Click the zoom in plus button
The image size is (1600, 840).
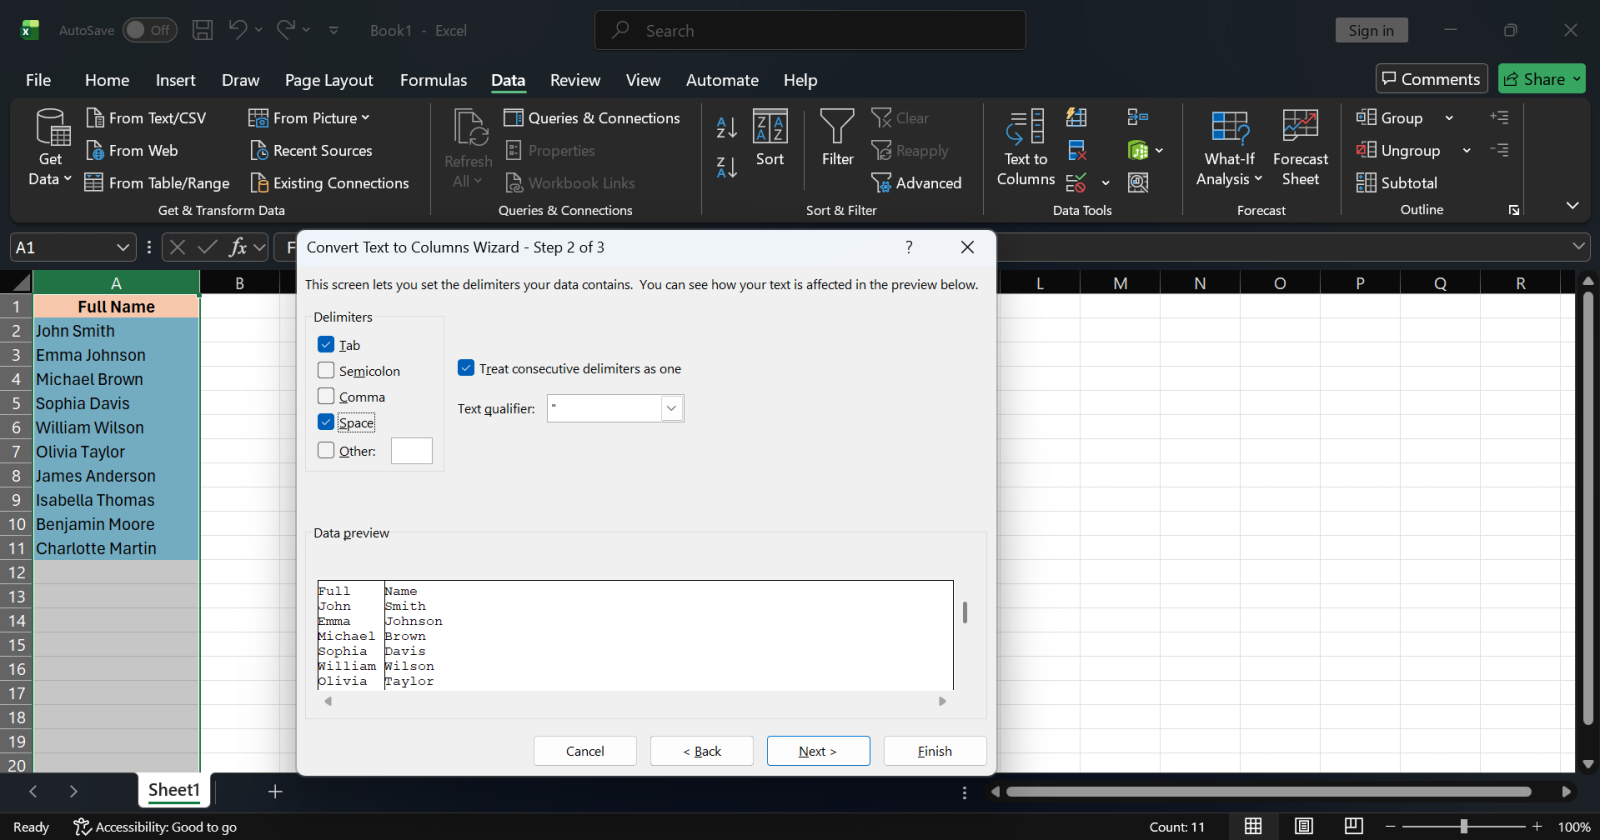click(x=1537, y=826)
